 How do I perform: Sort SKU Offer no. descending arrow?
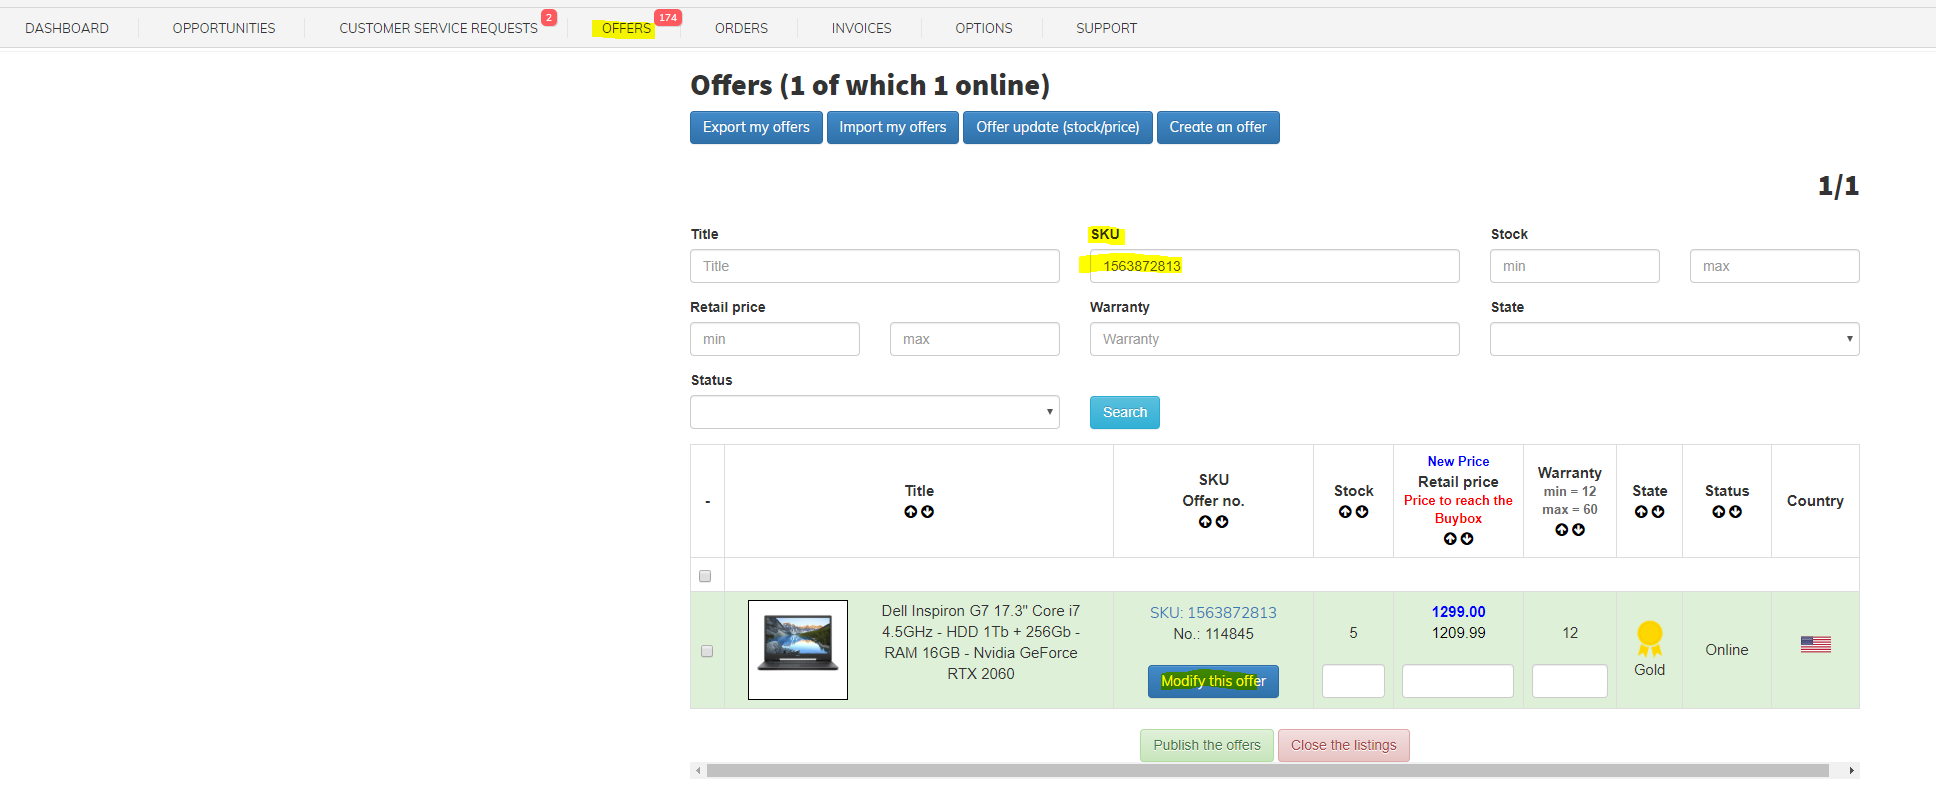coord(1222,522)
